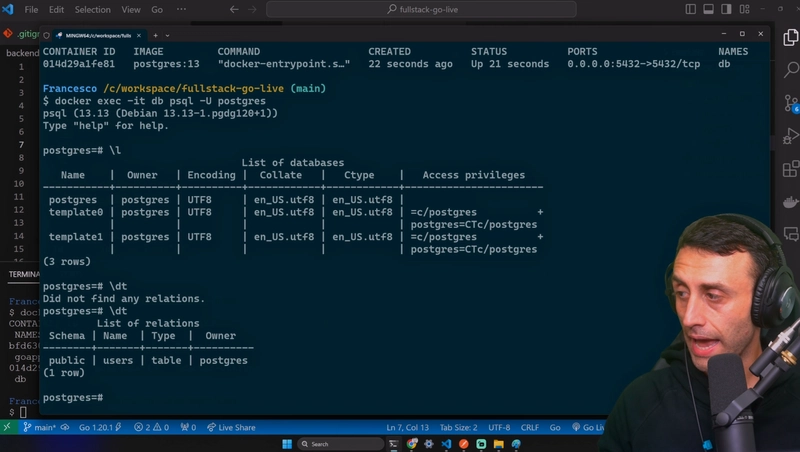Open the View menu
Image resolution: width=800 pixels, height=452 pixels.
[x=131, y=10]
